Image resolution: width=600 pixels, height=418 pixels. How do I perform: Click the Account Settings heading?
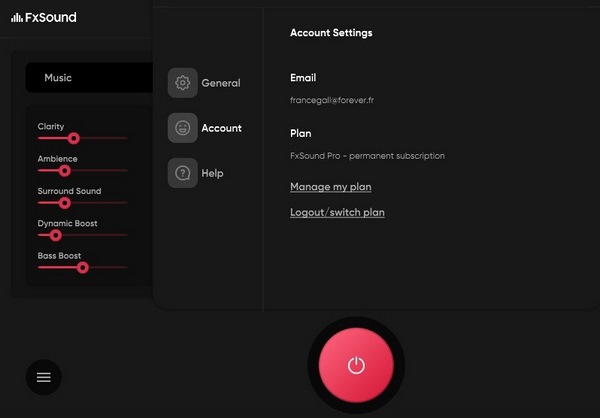[331, 33]
